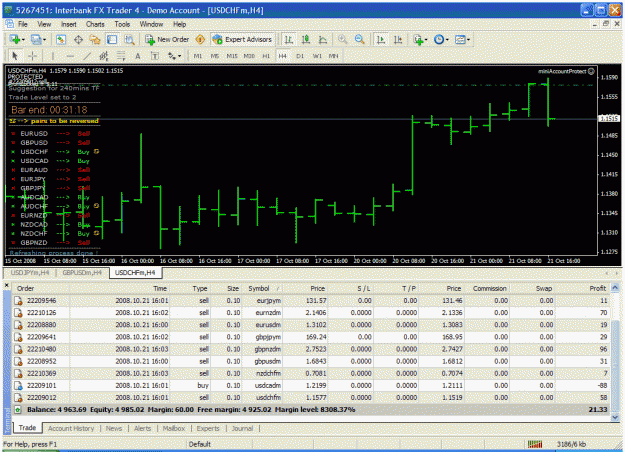Click the terminal scrollbar down arrow
Screen dimensions: 625x452
(x=615, y=417)
